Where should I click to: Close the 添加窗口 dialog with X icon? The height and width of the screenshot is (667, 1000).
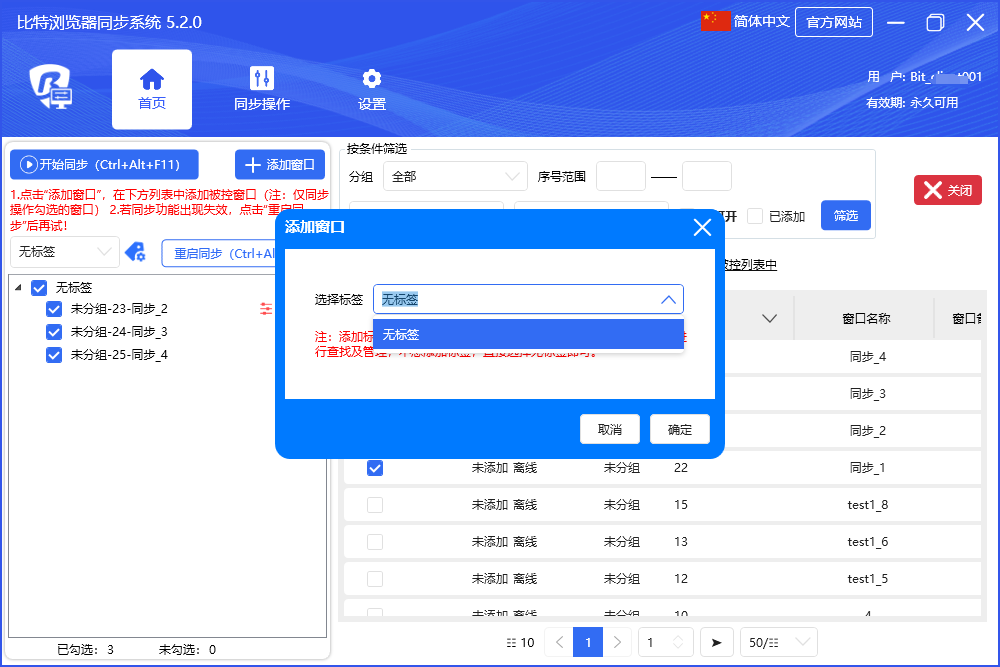[702, 228]
